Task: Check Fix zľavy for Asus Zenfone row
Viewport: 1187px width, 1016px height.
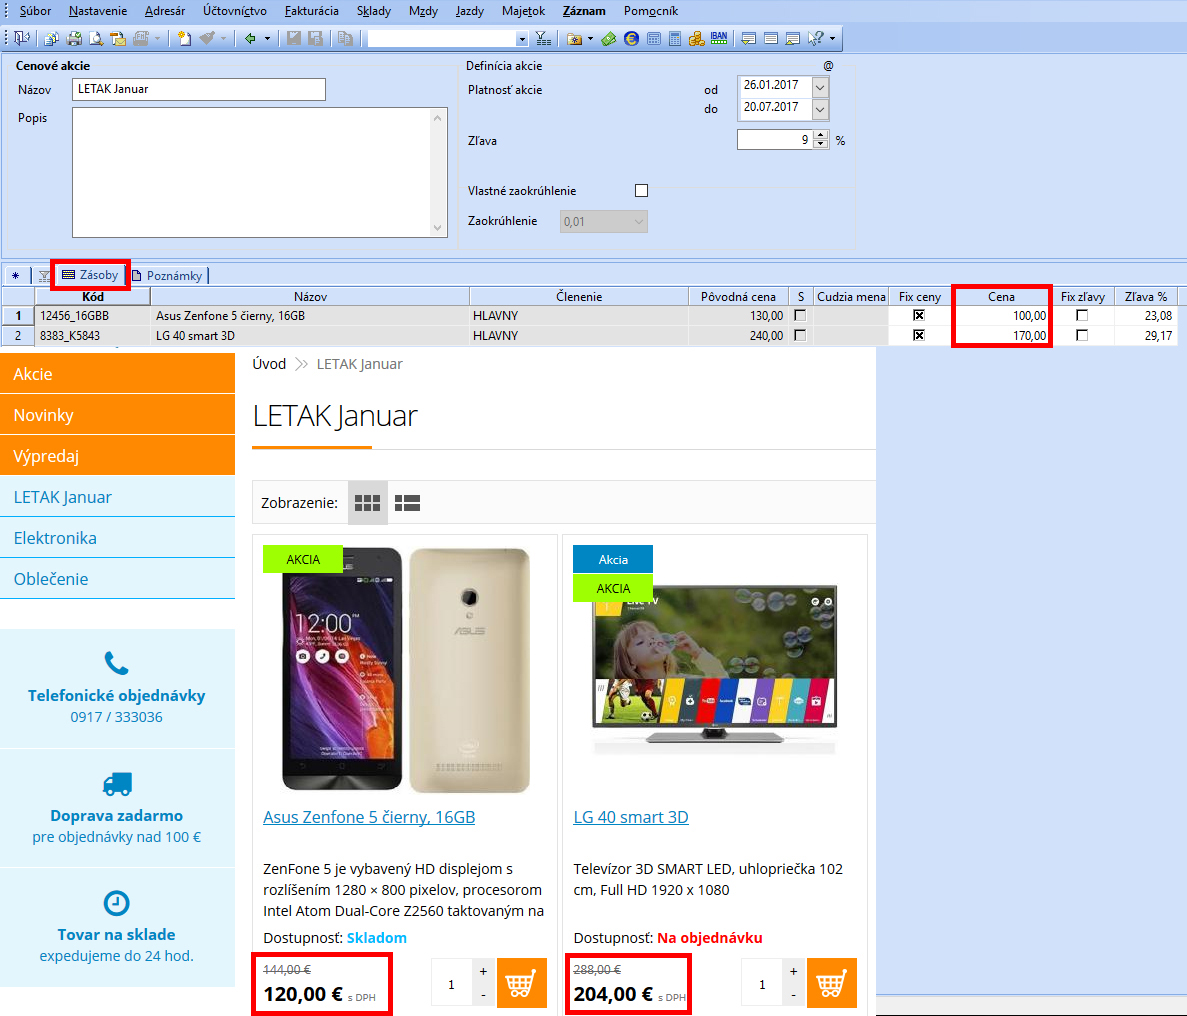Action: point(1083,316)
